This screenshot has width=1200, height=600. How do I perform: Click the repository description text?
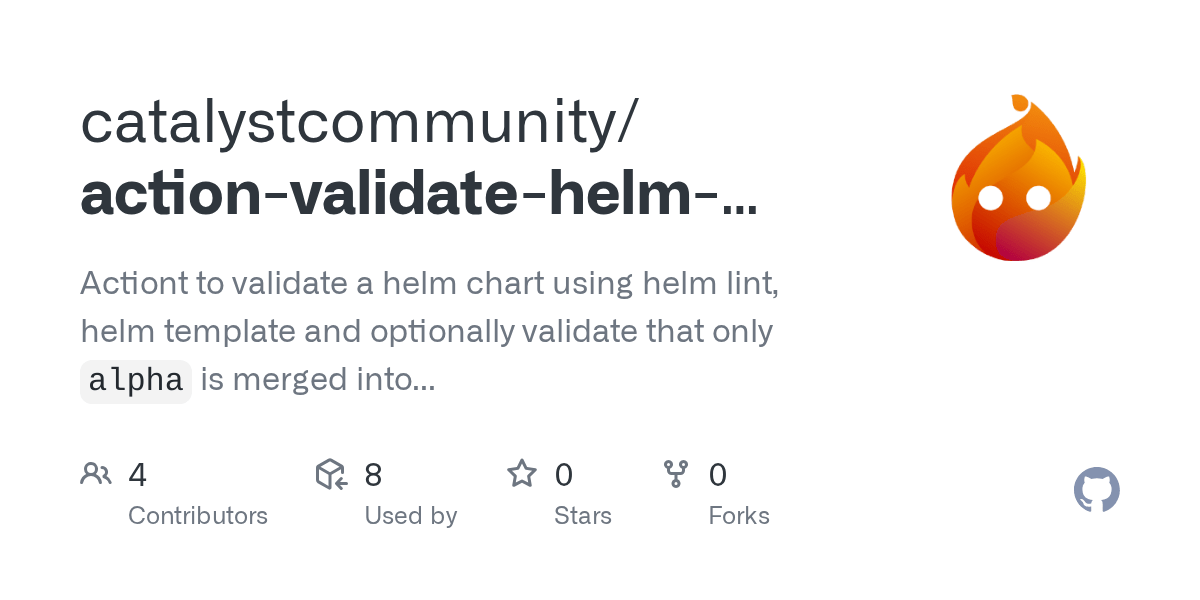430,332
